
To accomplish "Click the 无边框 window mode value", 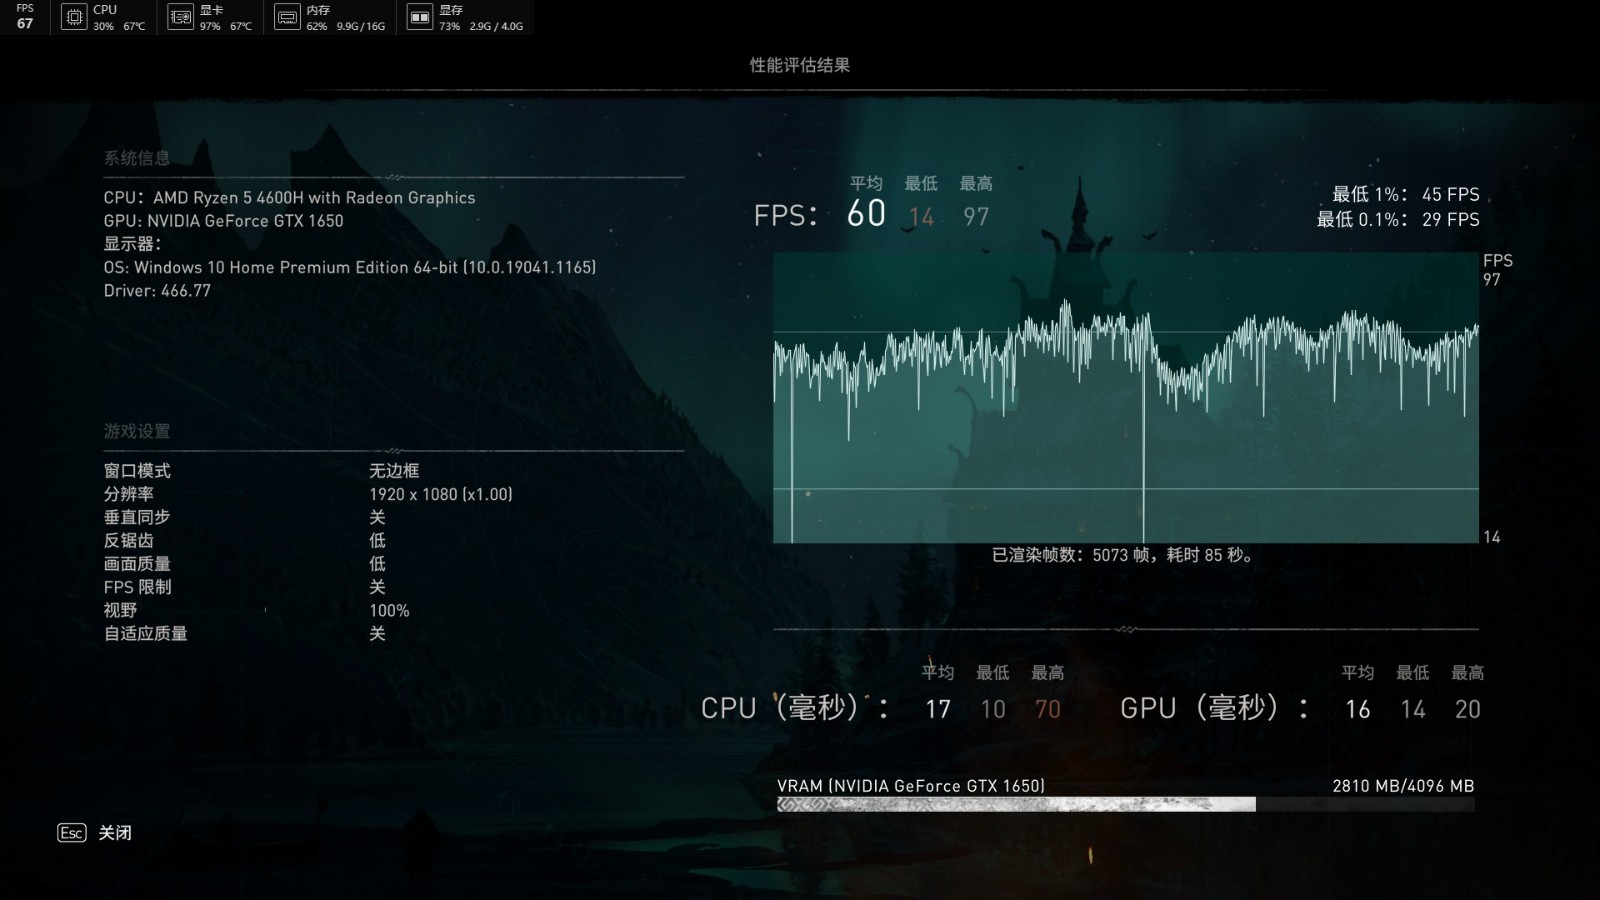I will tap(394, 471).
